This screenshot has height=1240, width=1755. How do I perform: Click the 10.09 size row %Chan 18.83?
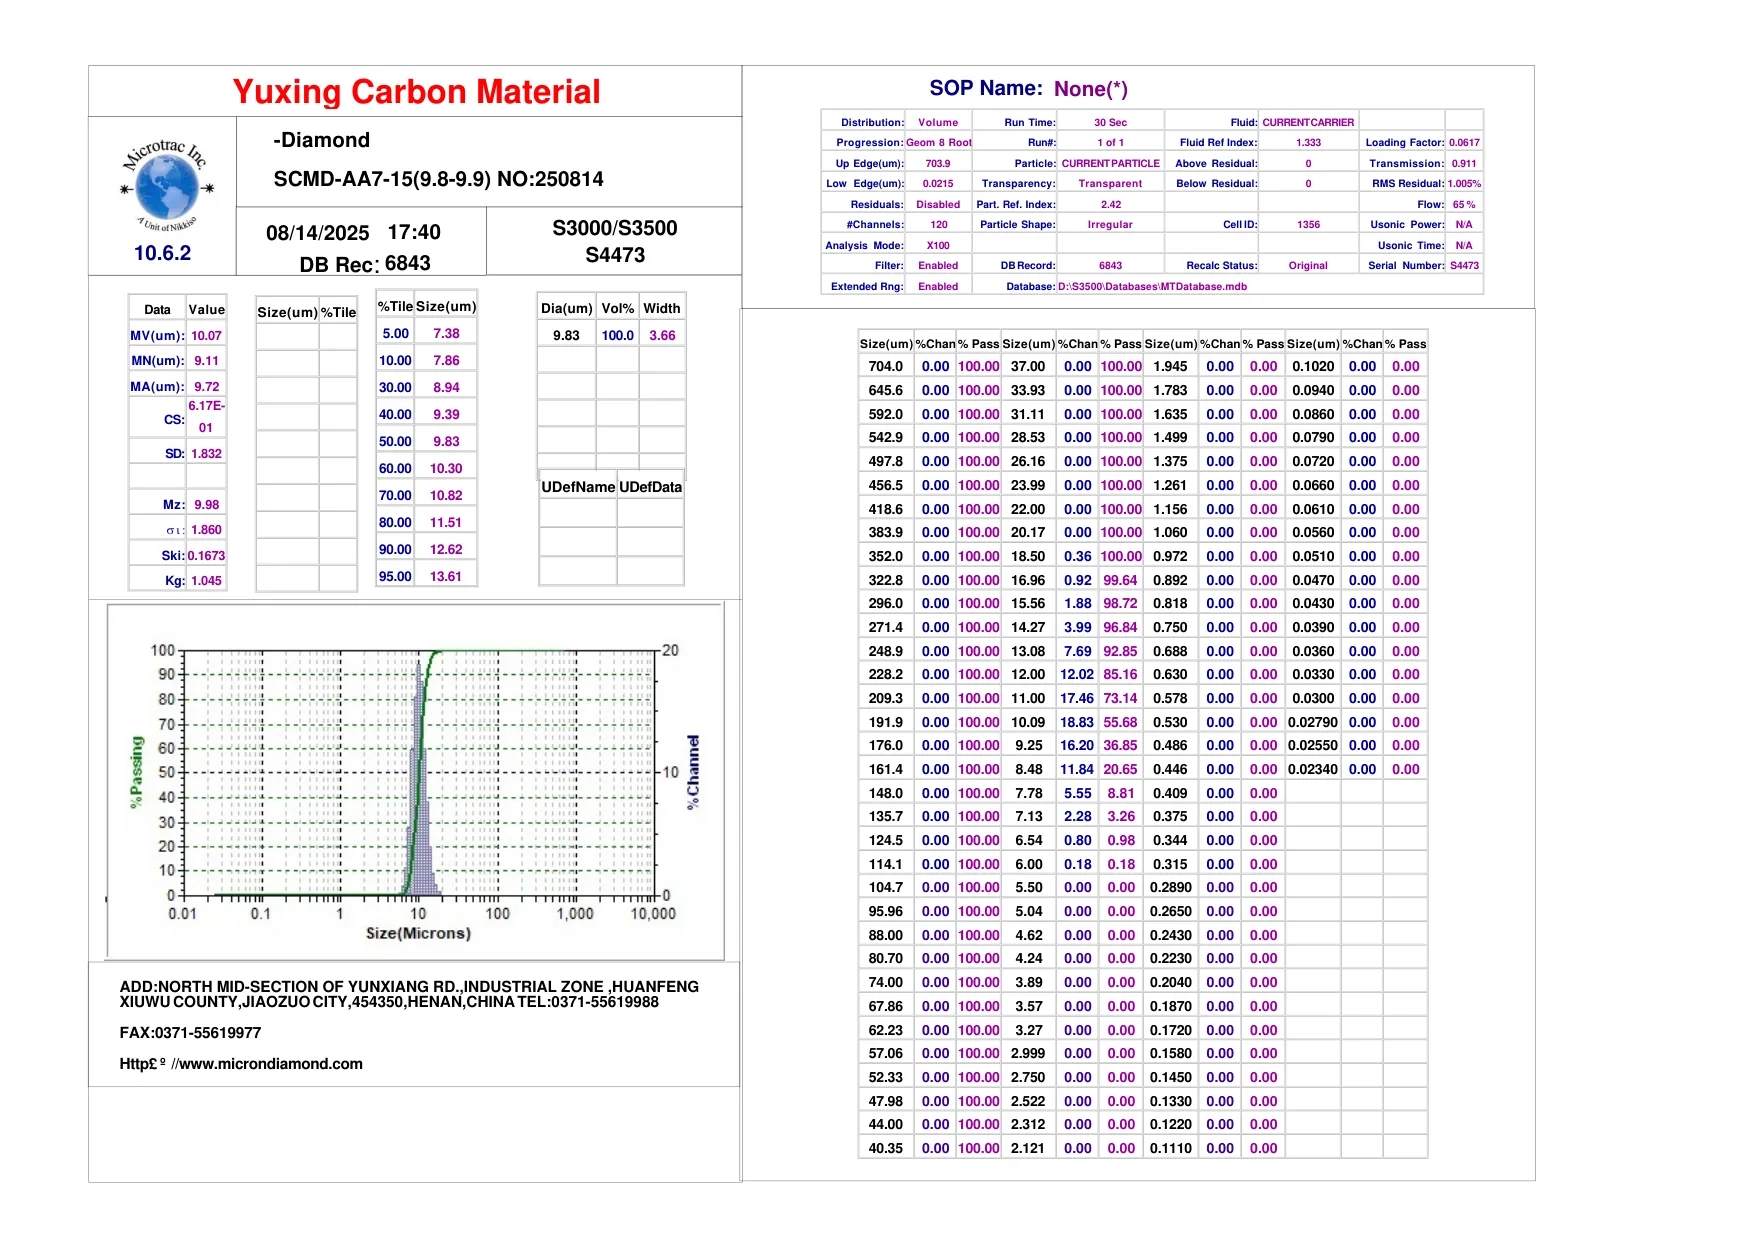[x=1077, y=723]
